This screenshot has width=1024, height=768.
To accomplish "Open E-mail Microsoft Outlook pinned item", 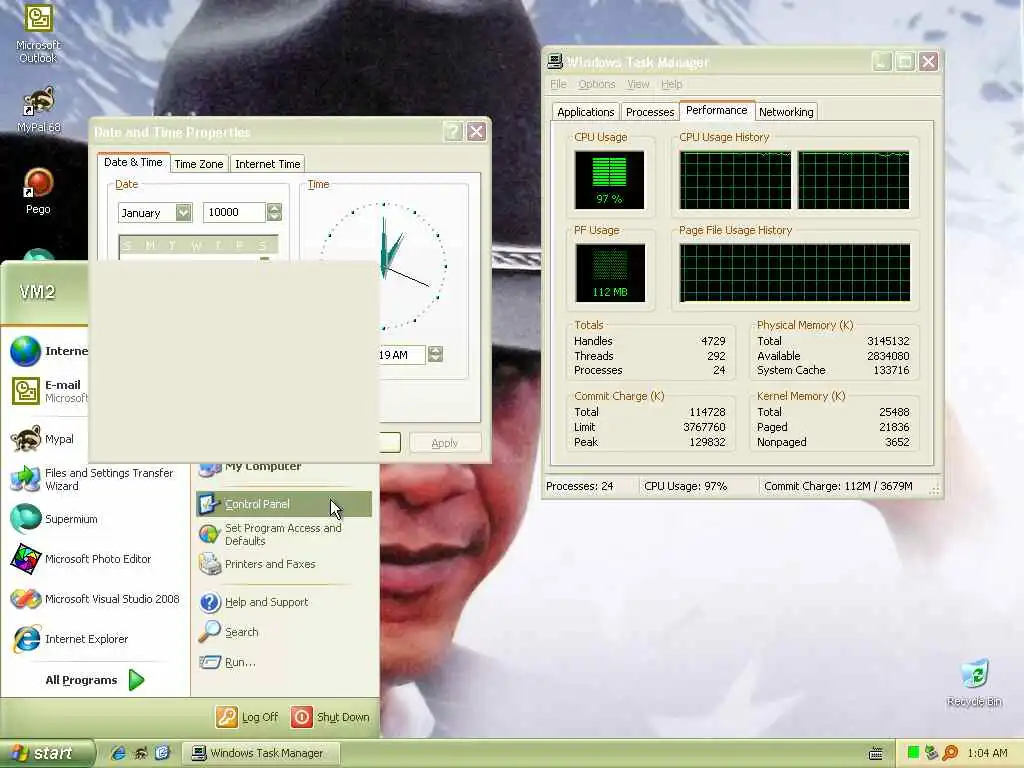I will click(x=48, y=391).
